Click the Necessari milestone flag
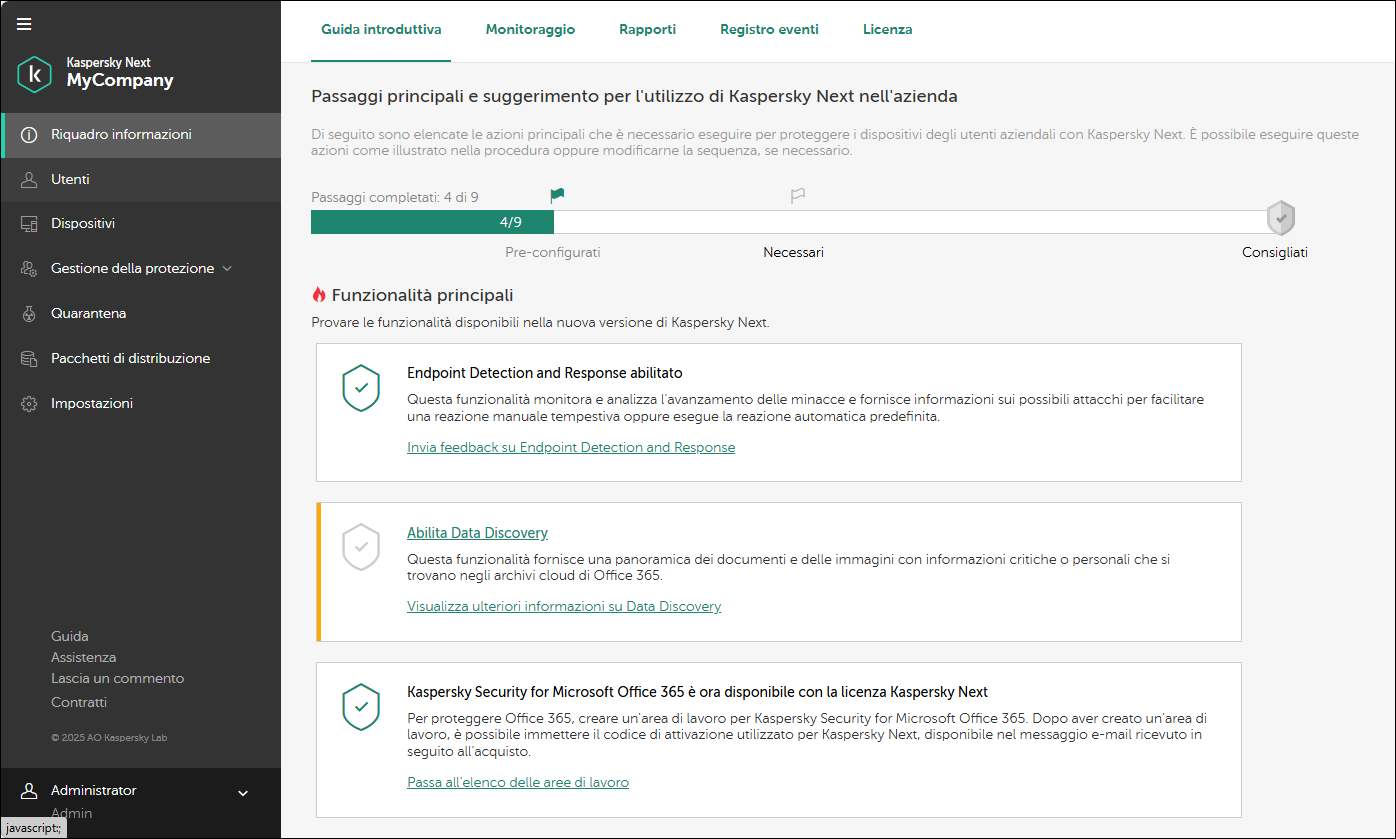This screenshot has height=839, width=1396. (x=797, y=195)
